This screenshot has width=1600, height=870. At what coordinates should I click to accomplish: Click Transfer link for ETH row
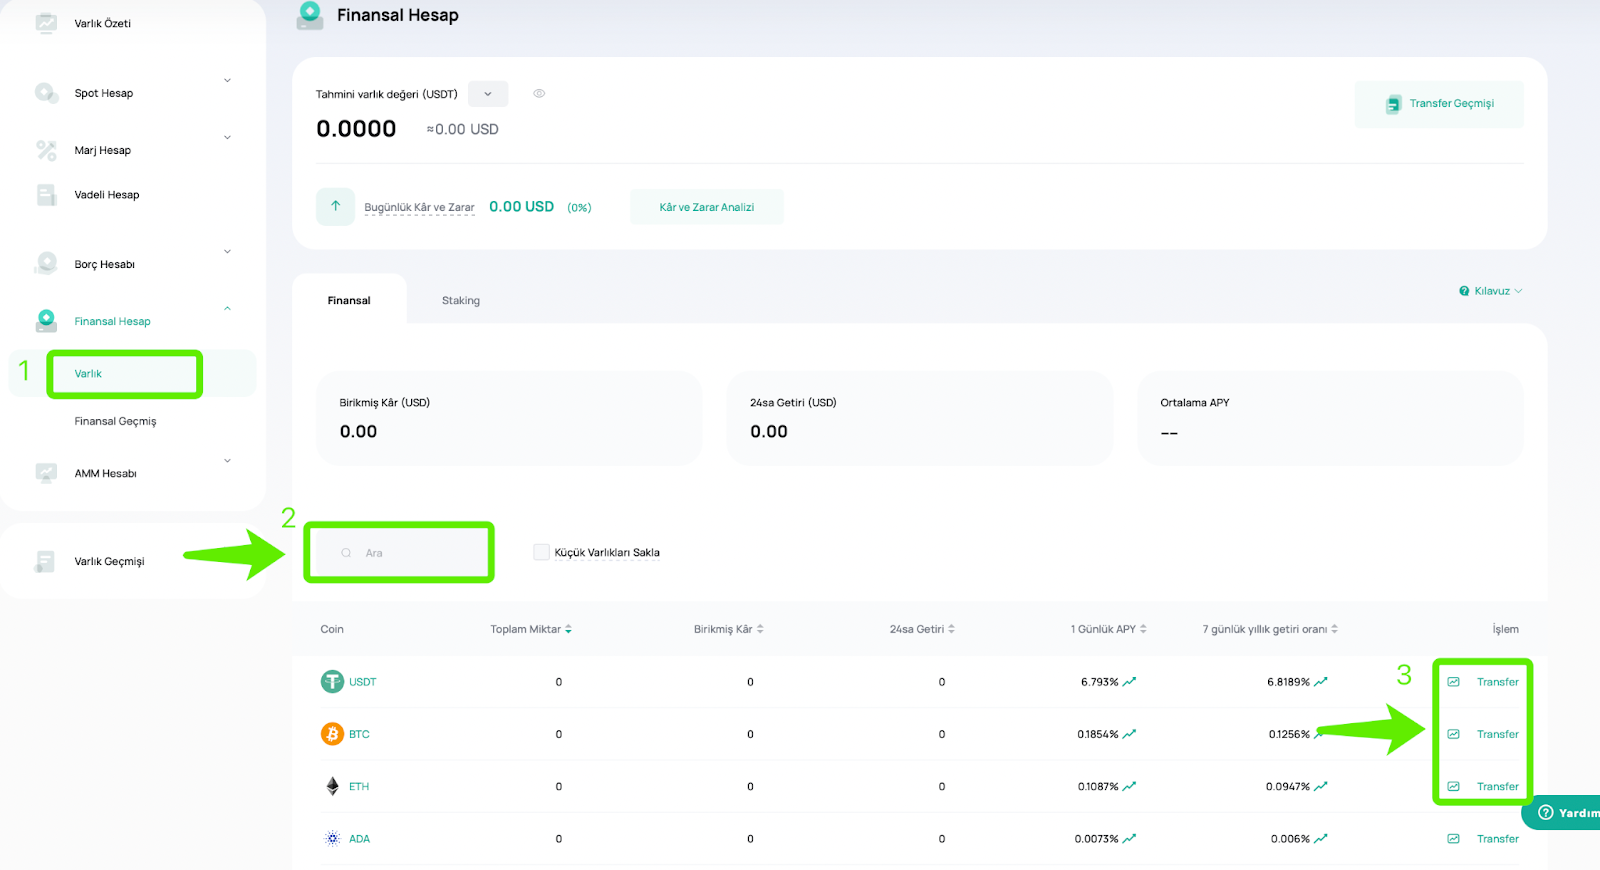[1497, 786]
